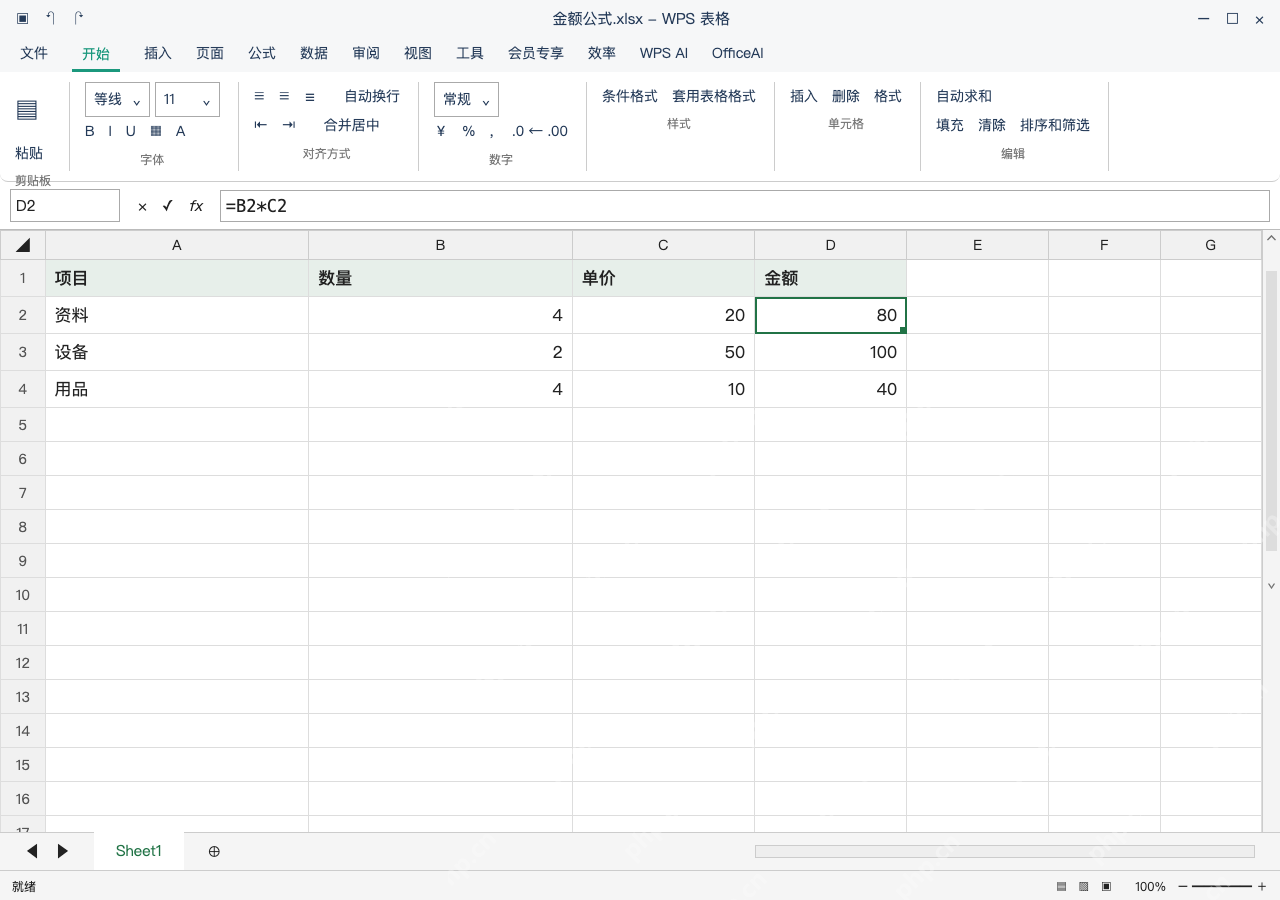Viewport: 1280px width, 900px height.
Task: Toggle bold formatting
Action: click(x=90, y=131)
